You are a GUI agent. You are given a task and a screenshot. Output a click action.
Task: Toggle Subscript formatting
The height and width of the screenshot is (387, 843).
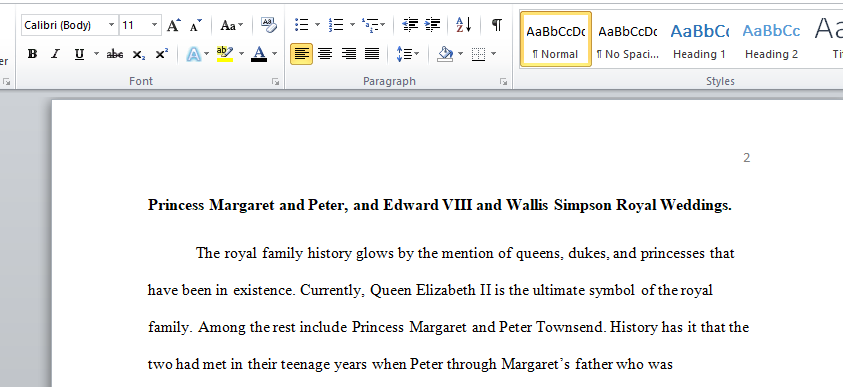point(139,54)
